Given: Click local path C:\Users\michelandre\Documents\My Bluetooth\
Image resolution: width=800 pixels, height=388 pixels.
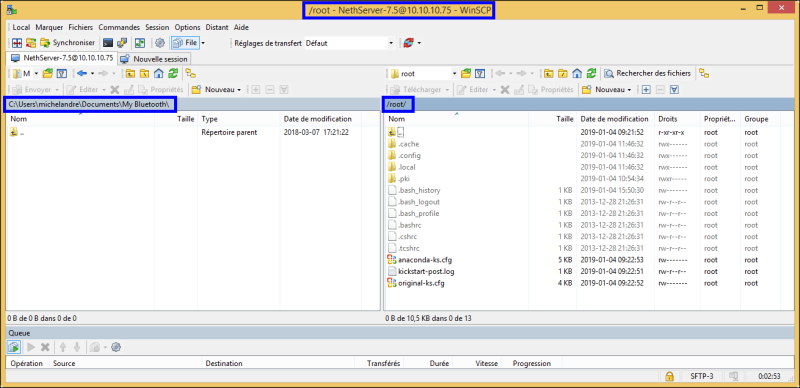Looking at the screenshot, I should [x=90, y=104].
